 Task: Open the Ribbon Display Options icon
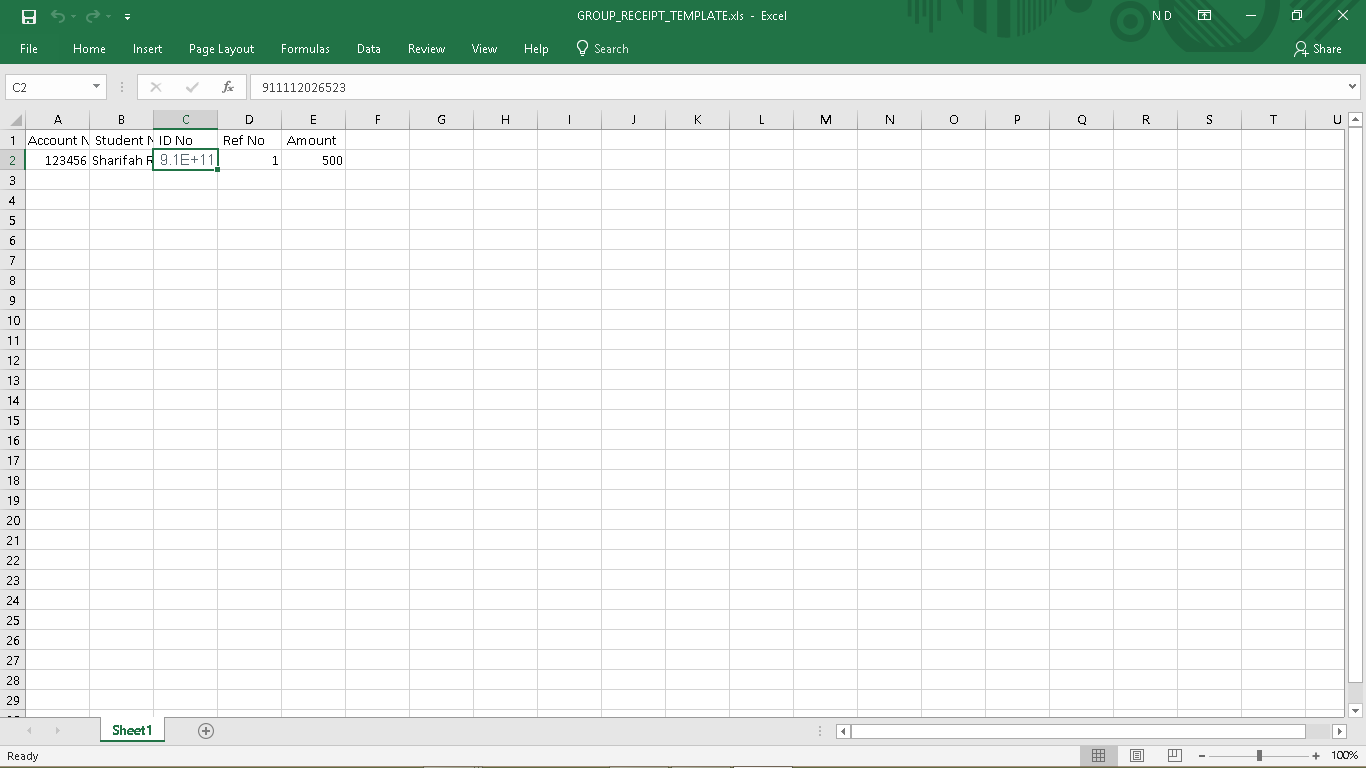[x=1205, y=16]
